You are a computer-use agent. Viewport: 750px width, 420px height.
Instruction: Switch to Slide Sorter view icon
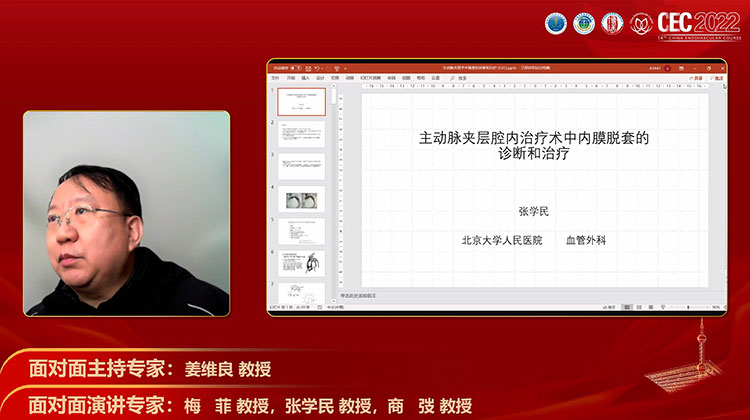click(639, 307)
